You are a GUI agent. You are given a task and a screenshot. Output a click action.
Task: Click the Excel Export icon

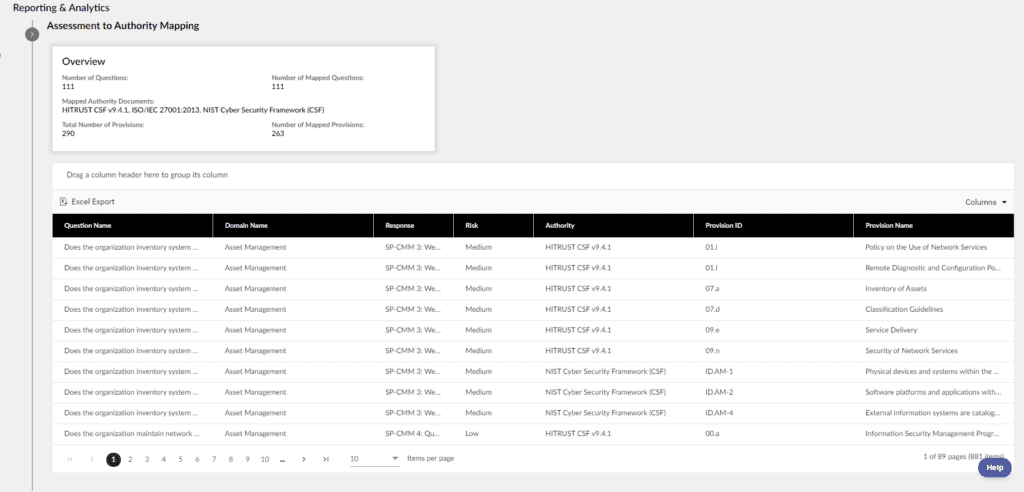pos(64,201)
